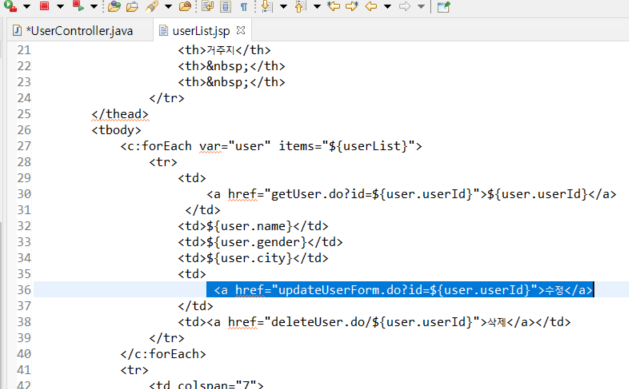Click line number 21 in the gutter
The height and width of the screenshot is (389, 629).
coord(24,50)
